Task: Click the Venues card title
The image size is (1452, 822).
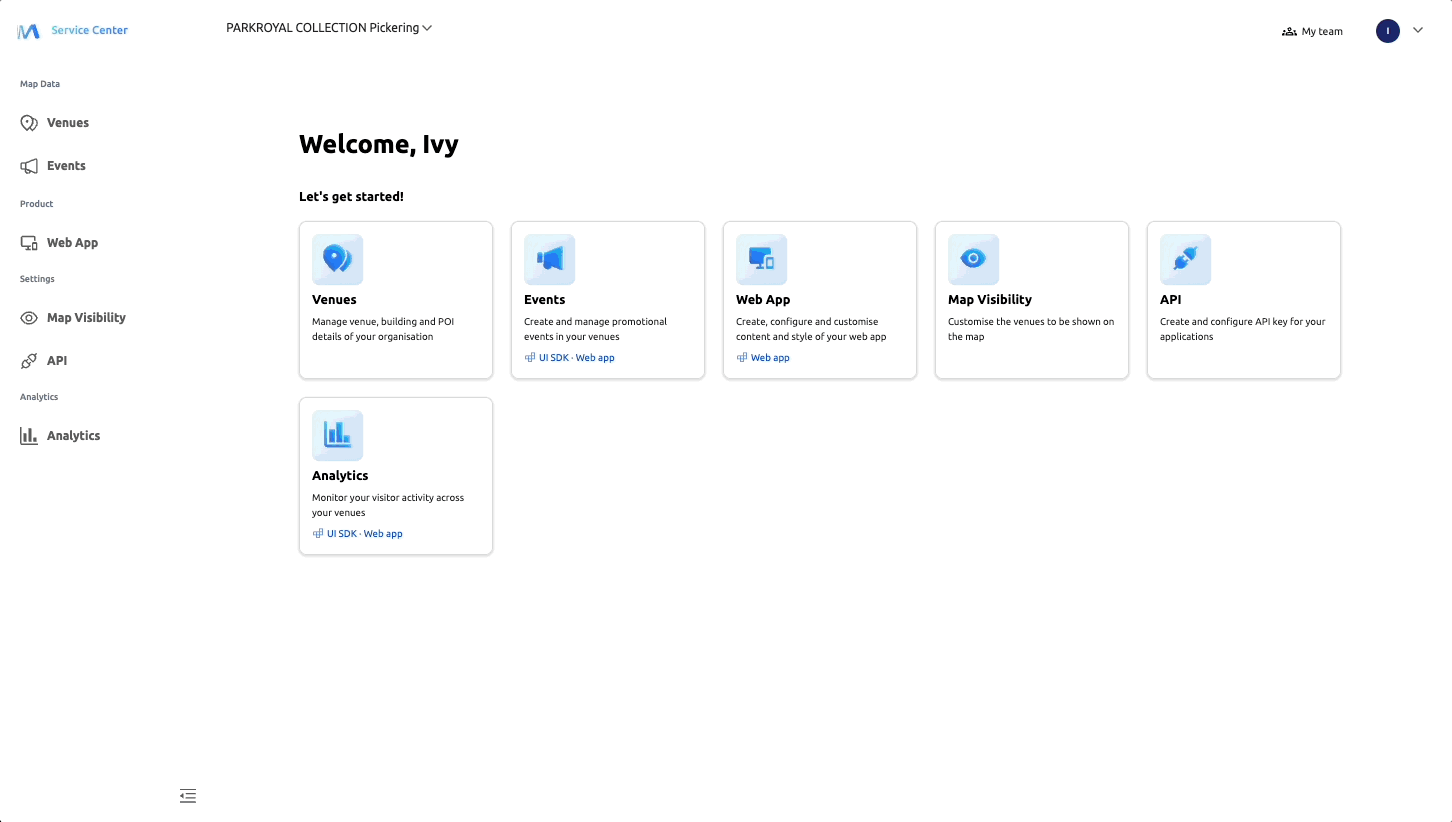Action: pyautogui.click(x=334, y=300)
